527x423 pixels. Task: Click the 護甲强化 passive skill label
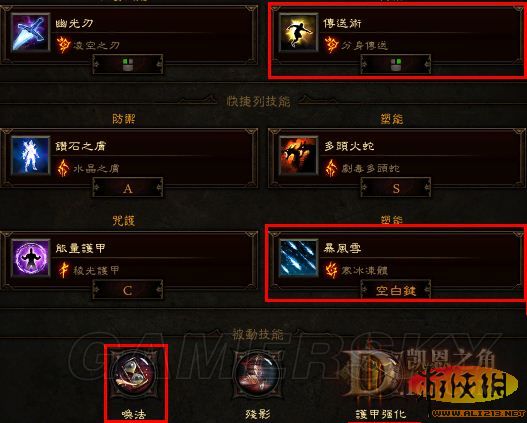tap(381, 414)
